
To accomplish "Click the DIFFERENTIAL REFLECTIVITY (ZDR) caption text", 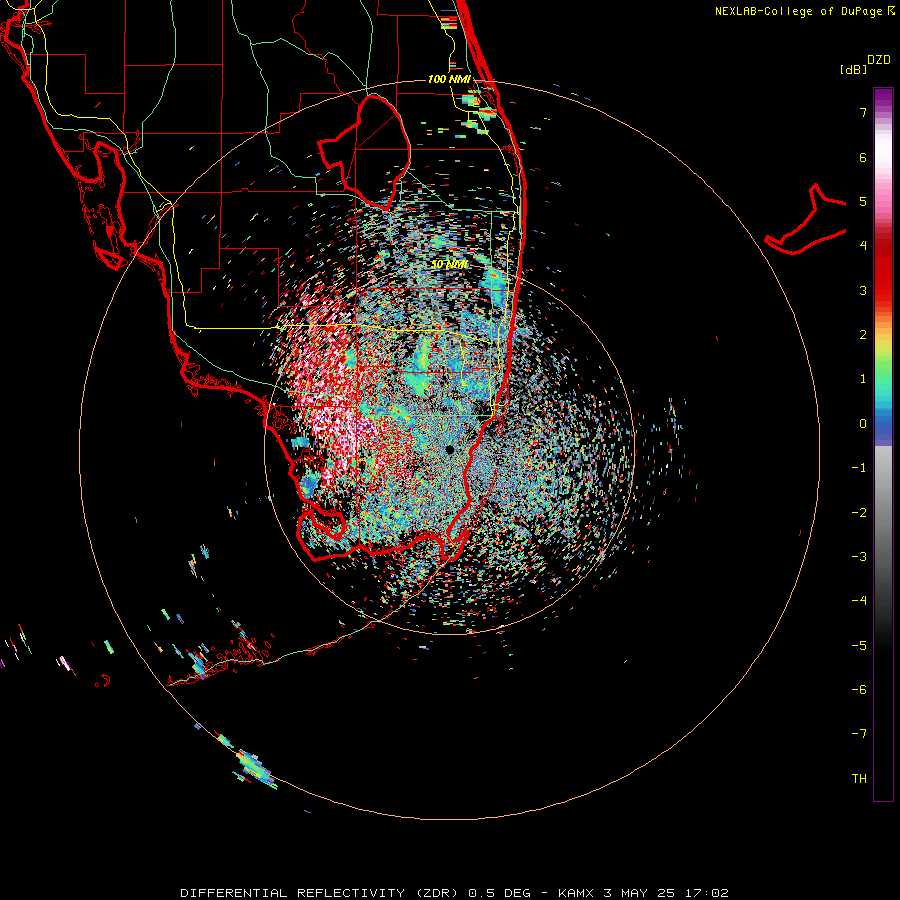I will pos(321,893).
